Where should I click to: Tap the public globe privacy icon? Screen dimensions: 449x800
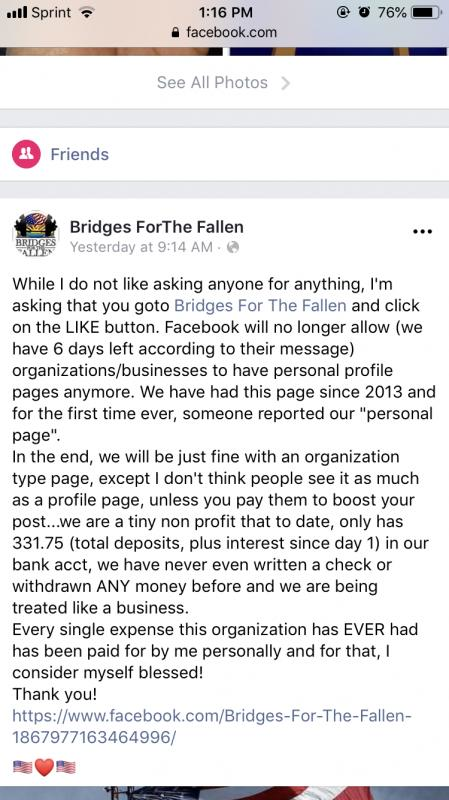tap(233, 247)
